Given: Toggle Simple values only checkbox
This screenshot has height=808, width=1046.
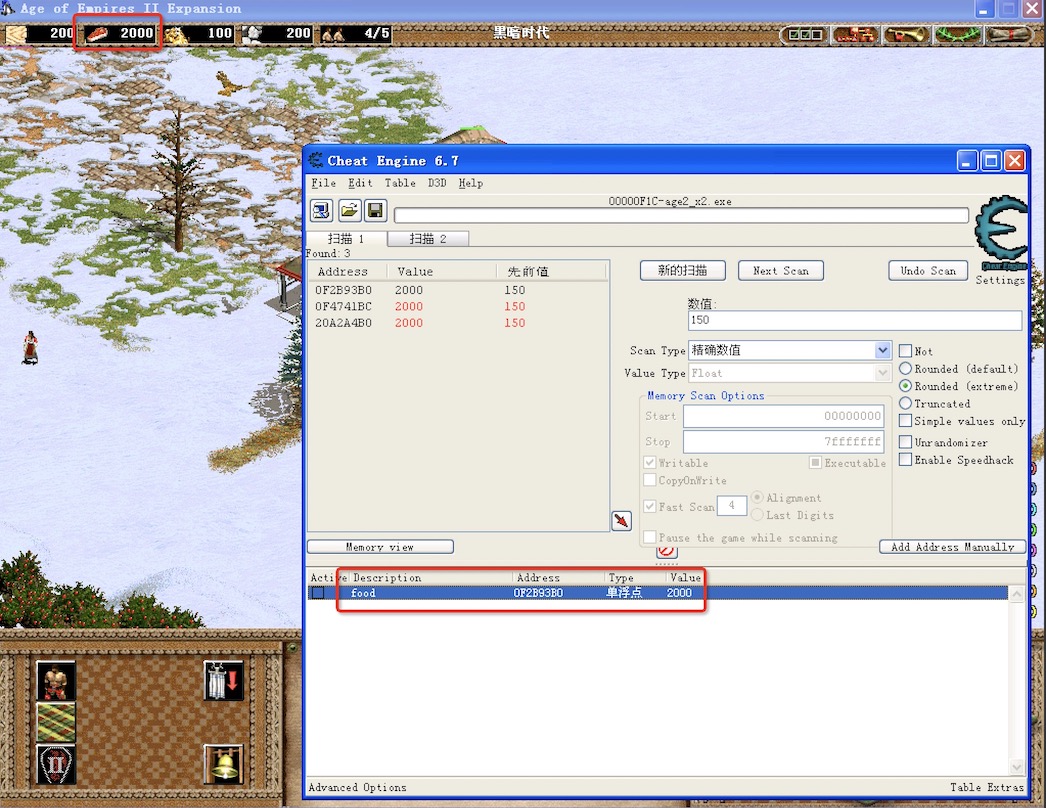Looking at the screenshot, I should coord(905,420).
